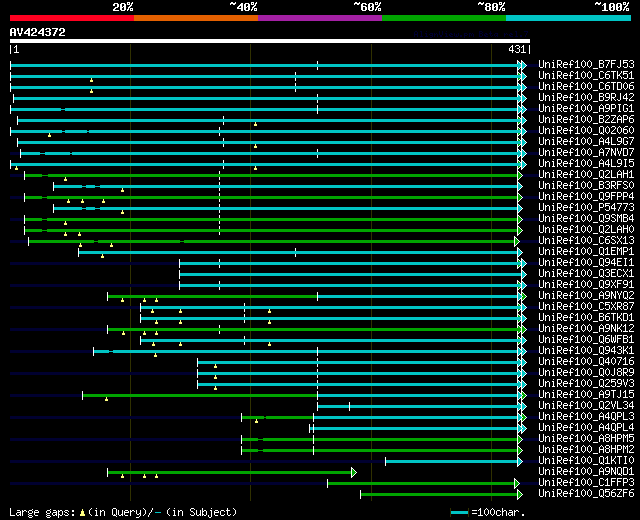Click the white query sequence bar
This screenshot has width=640, height=520.
[x=270, y=41]
